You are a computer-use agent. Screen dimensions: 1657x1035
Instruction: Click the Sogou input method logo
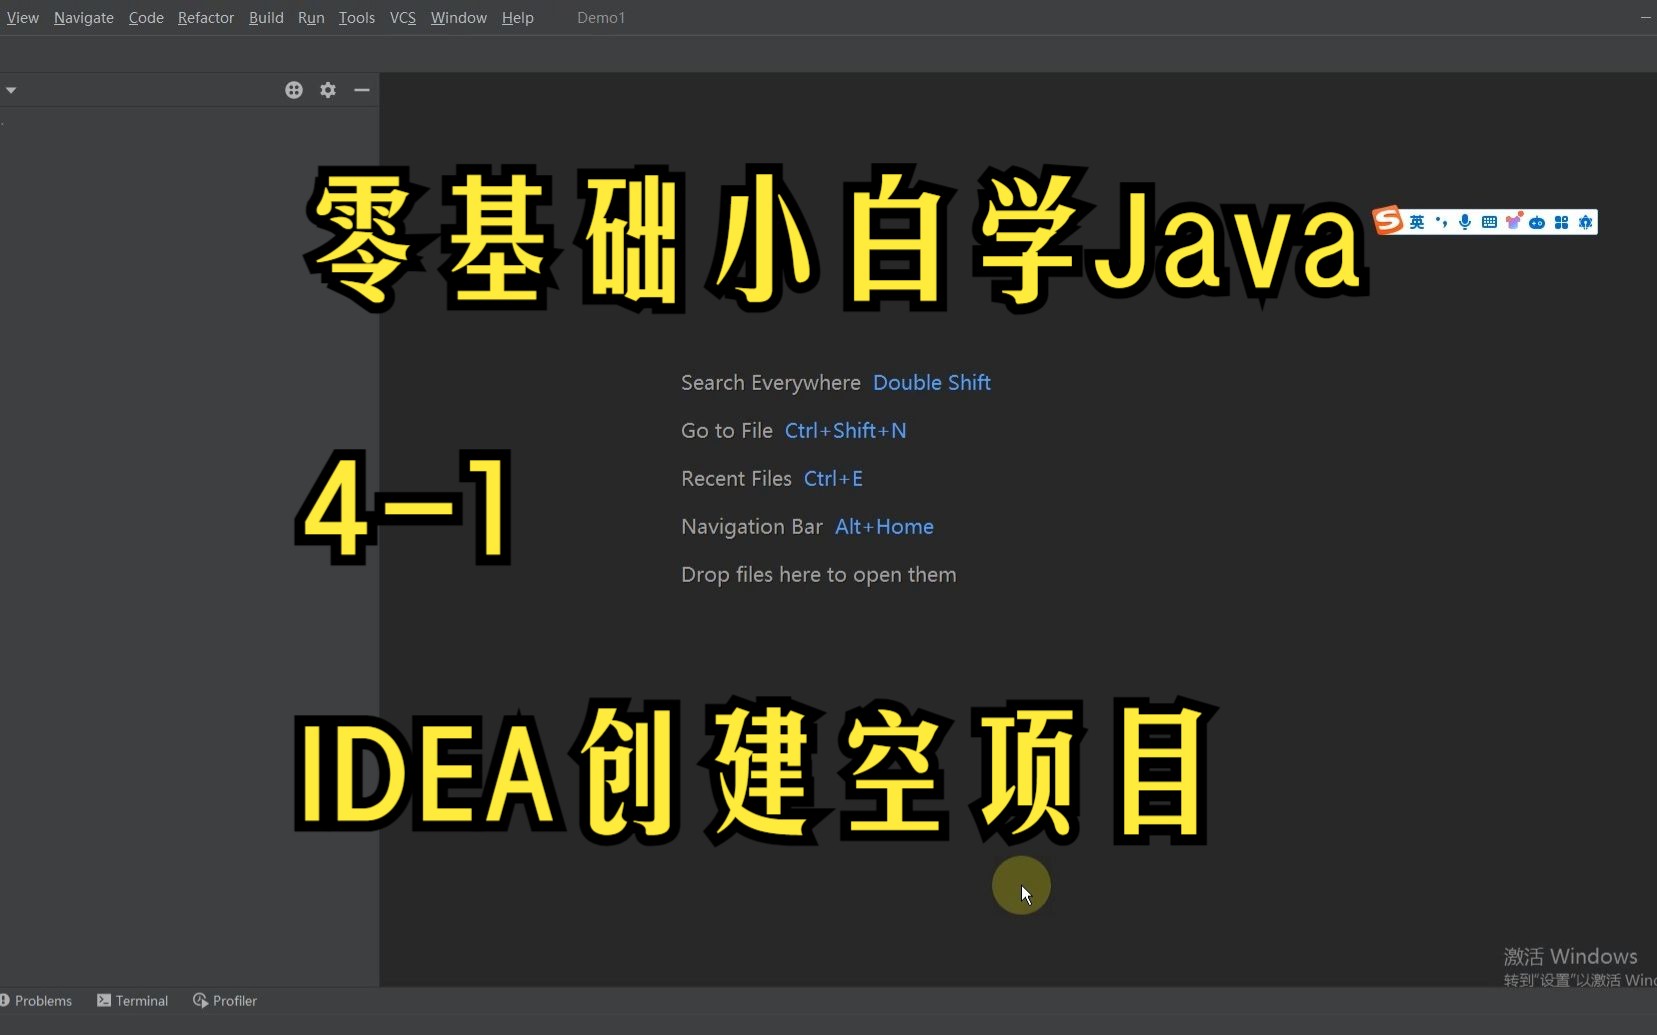point(1388,220)
